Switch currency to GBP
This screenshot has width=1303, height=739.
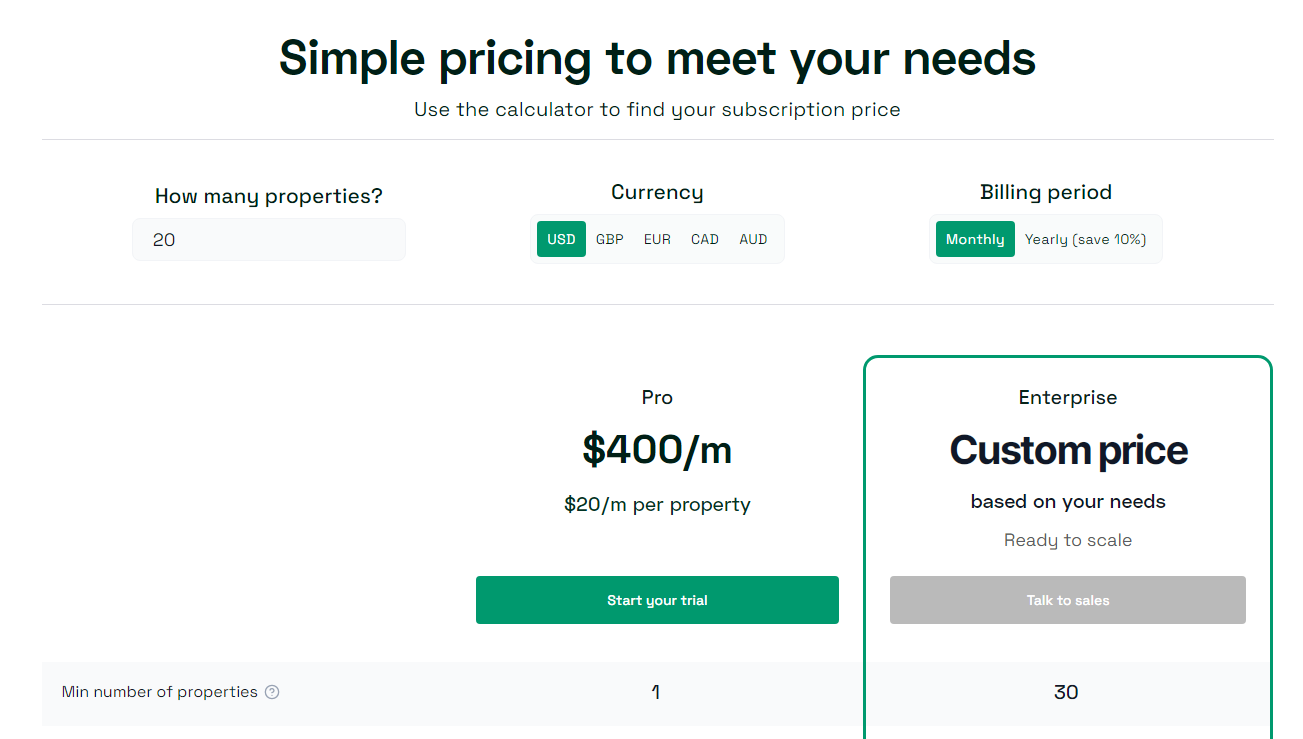tap(610, 239)
